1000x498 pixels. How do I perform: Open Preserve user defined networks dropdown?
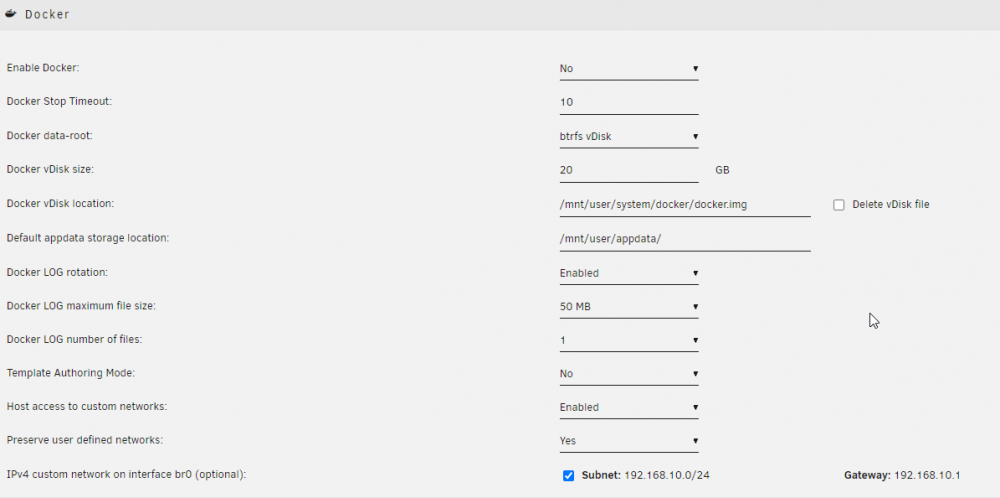629,441
